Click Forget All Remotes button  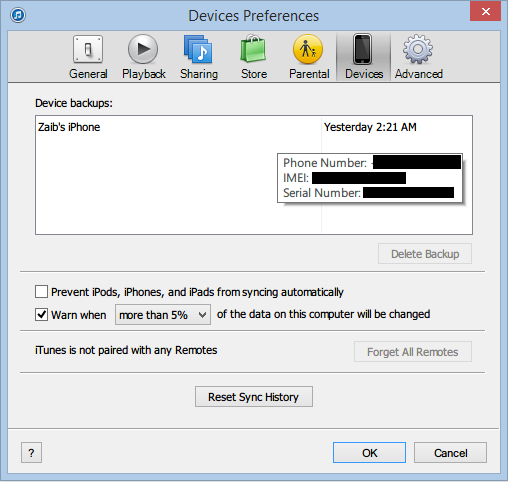[x=413, y=352]
